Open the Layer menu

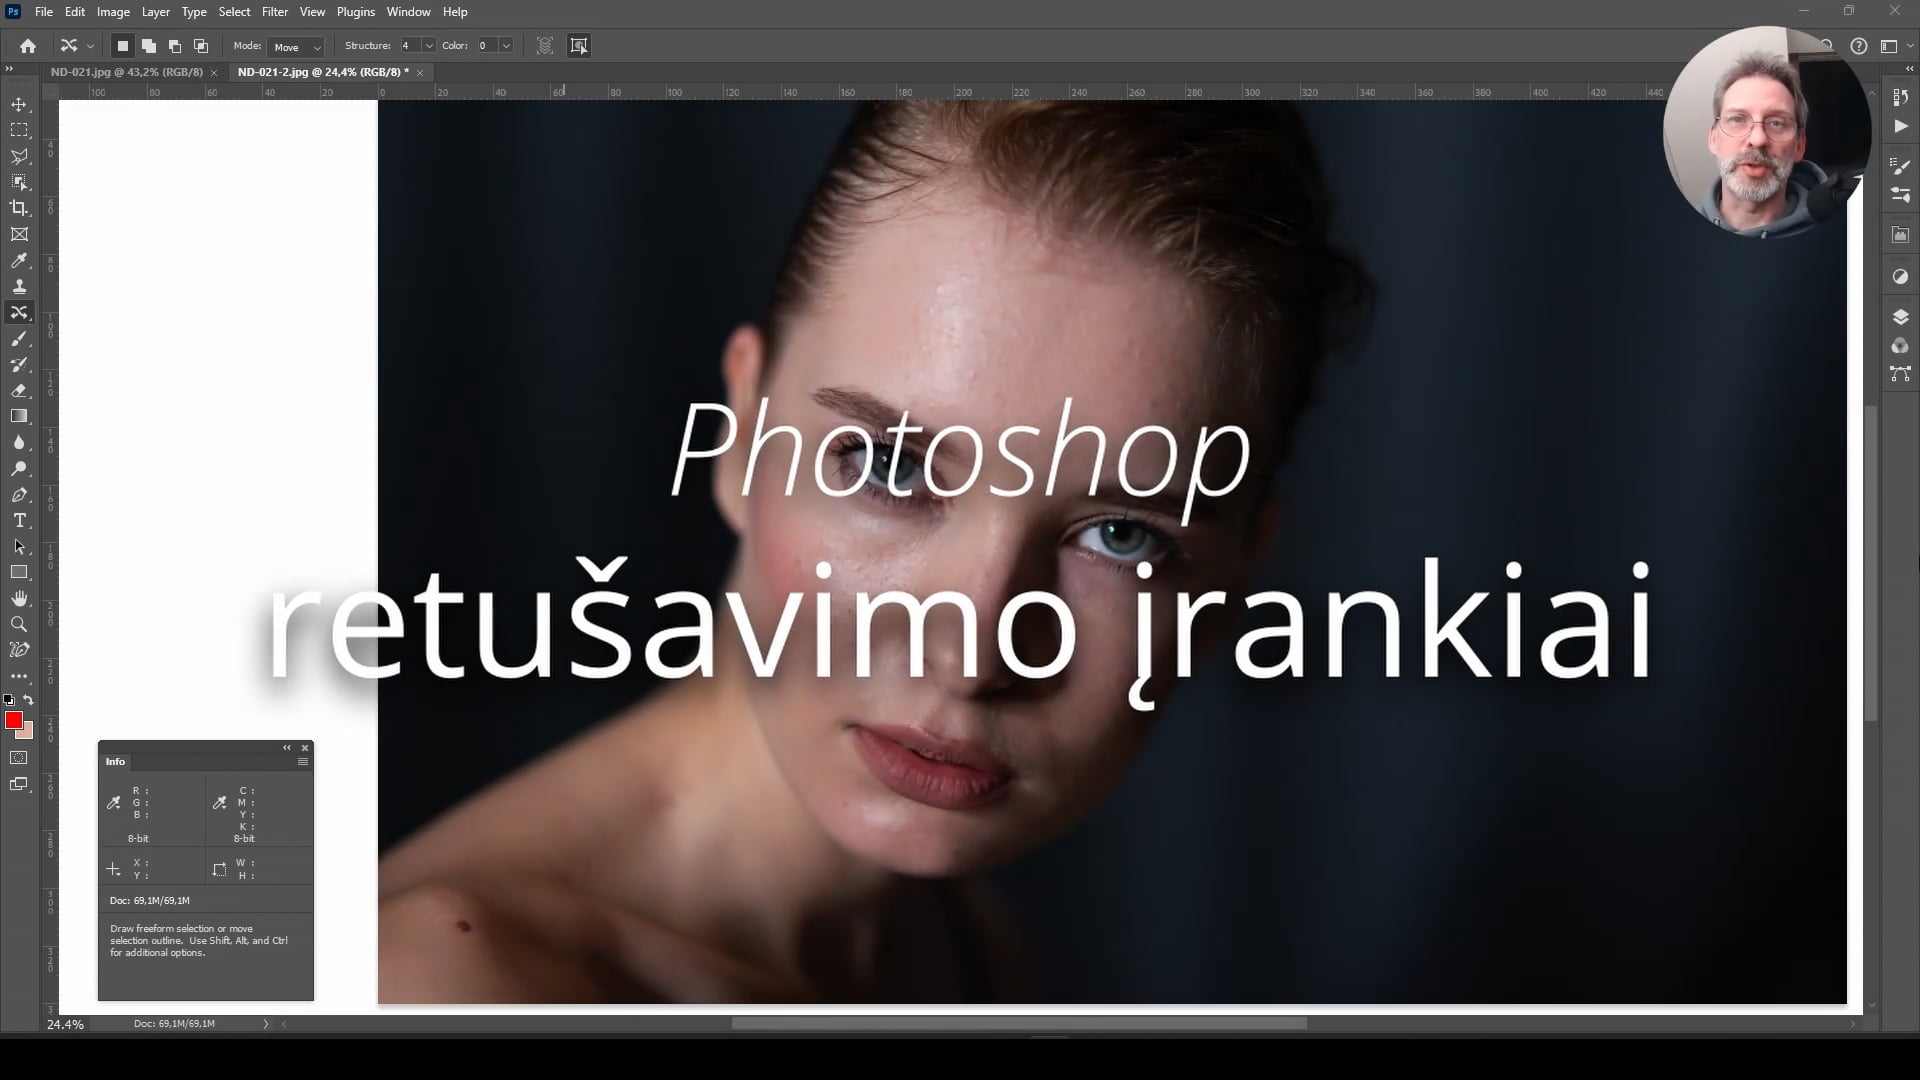tap(155, 12)
